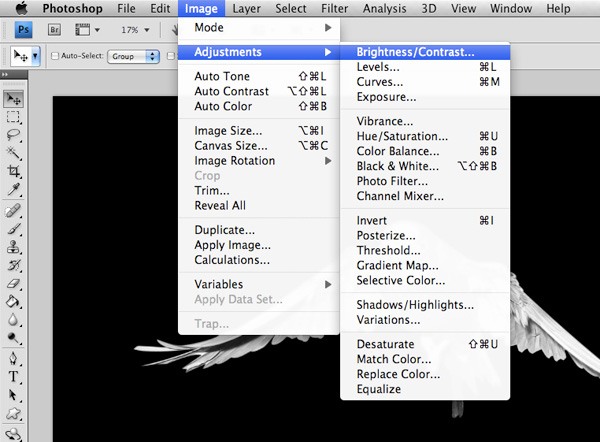Choose Auto Tone
The width and height of the screenshot is (600, 442).
coord(259,76)
